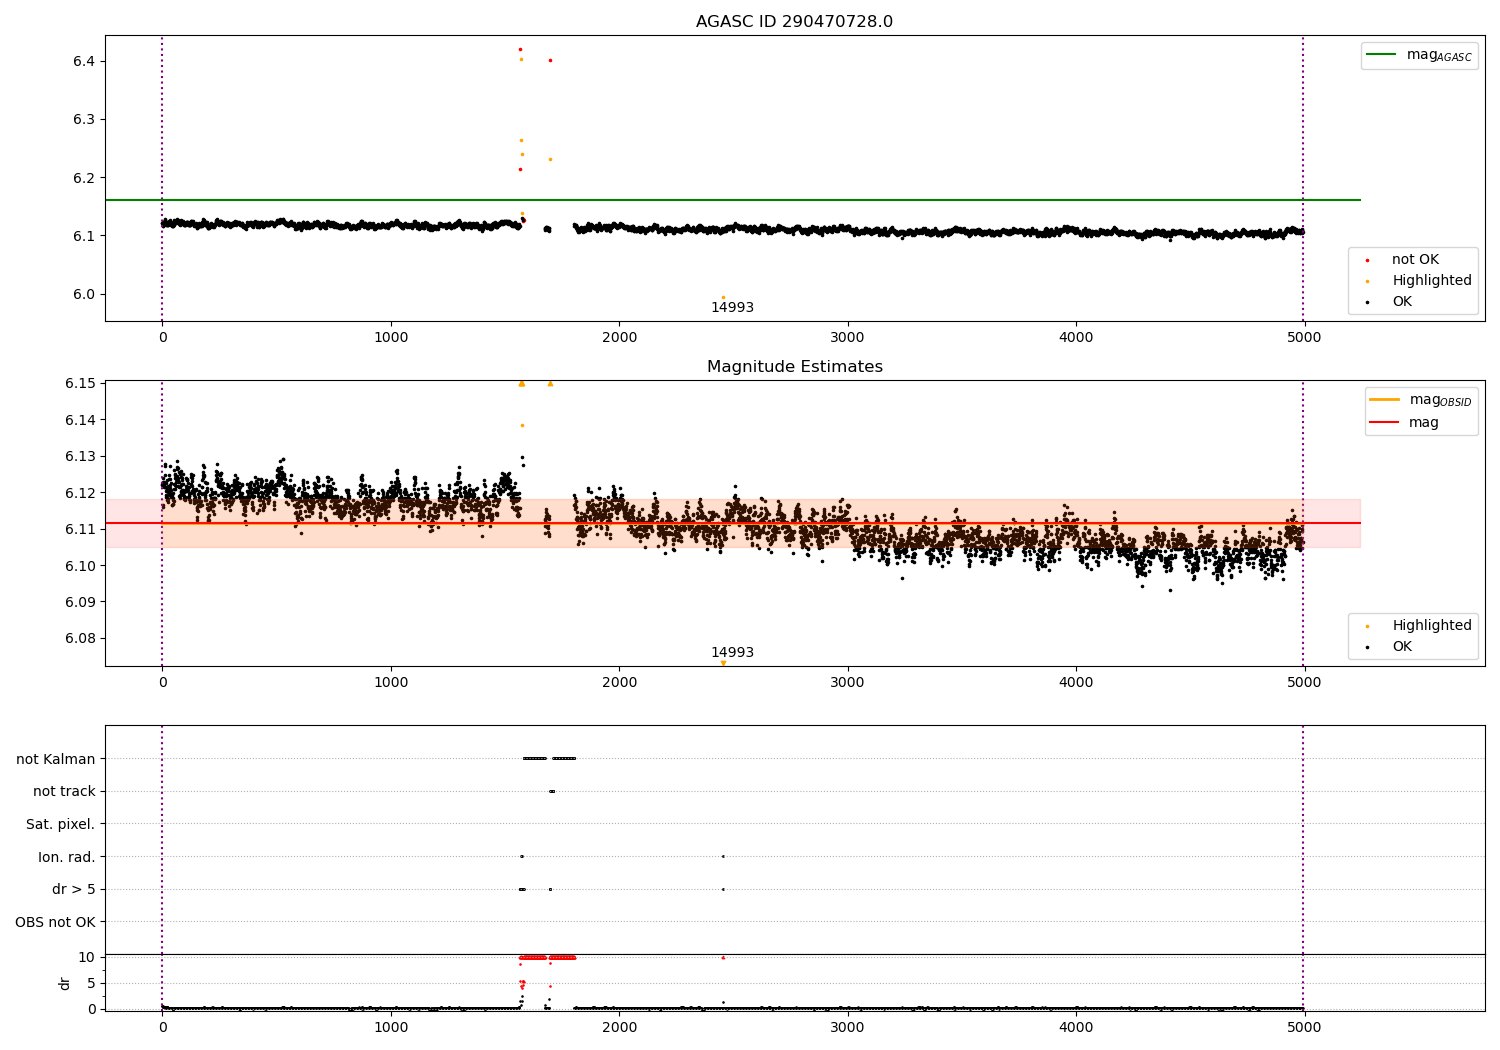Click the 6.15 y-axis tick in middle plot

[x=80, y=384]
